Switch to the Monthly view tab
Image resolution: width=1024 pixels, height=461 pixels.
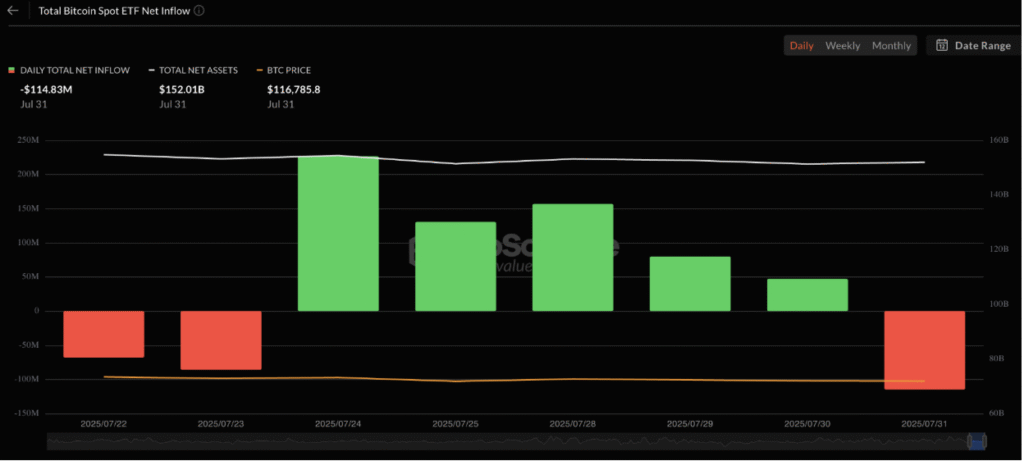(891, 46)
